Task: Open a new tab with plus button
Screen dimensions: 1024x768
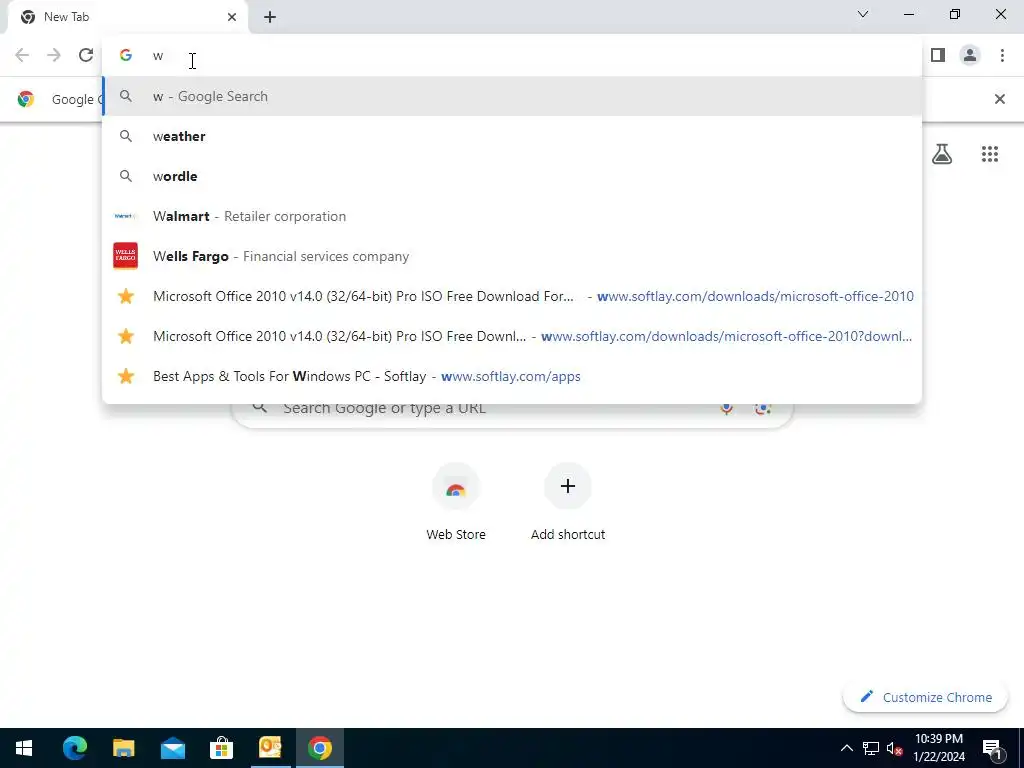Action: pos(270,17)
